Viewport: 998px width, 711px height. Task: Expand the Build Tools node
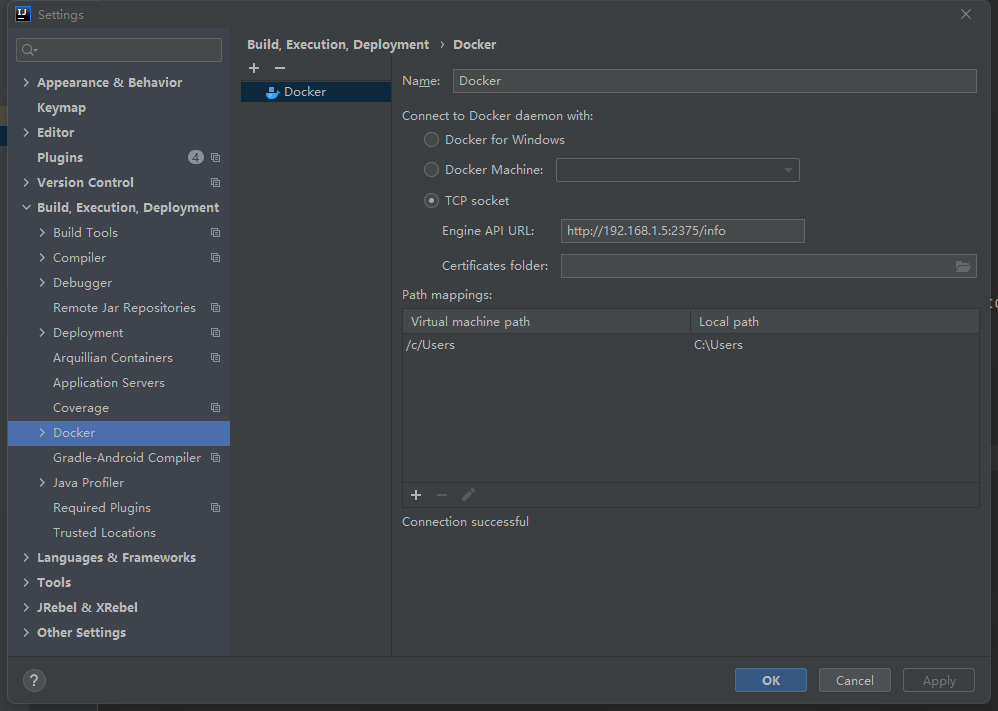(x=42, y=232)
